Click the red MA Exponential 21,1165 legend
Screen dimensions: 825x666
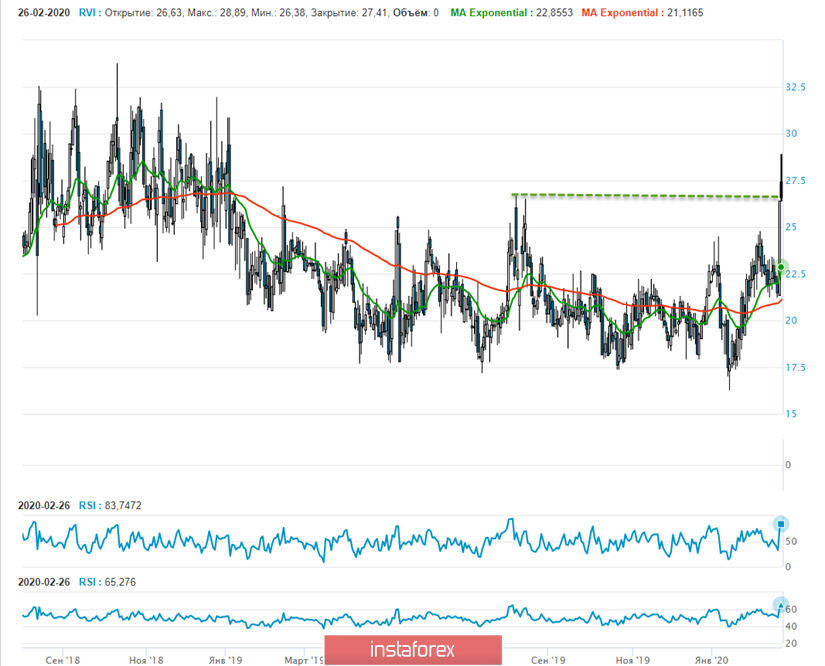tap(642, 13)
